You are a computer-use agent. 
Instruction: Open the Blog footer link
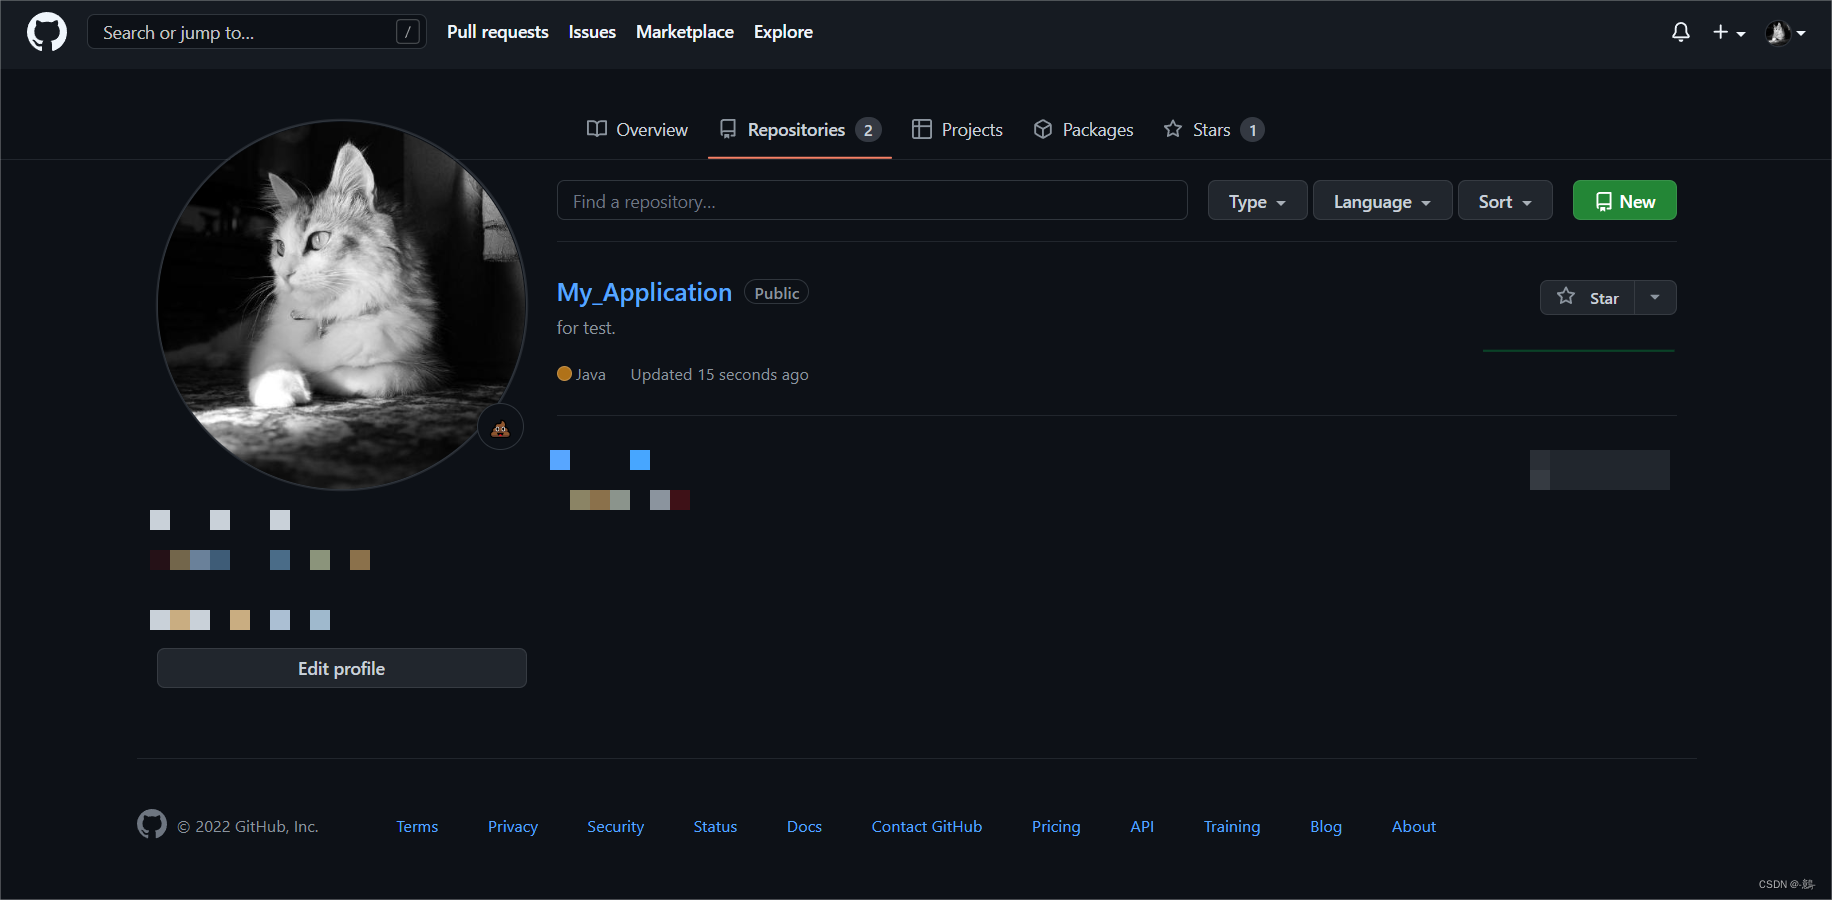click(1326, 827)
